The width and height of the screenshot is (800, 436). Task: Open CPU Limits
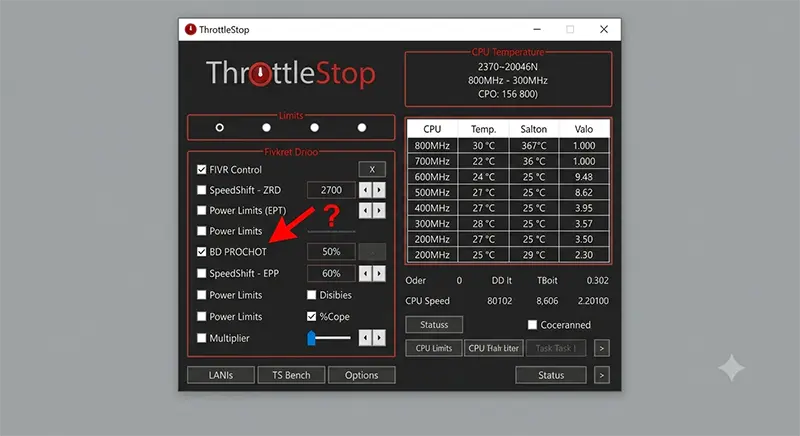pos(434,348)
